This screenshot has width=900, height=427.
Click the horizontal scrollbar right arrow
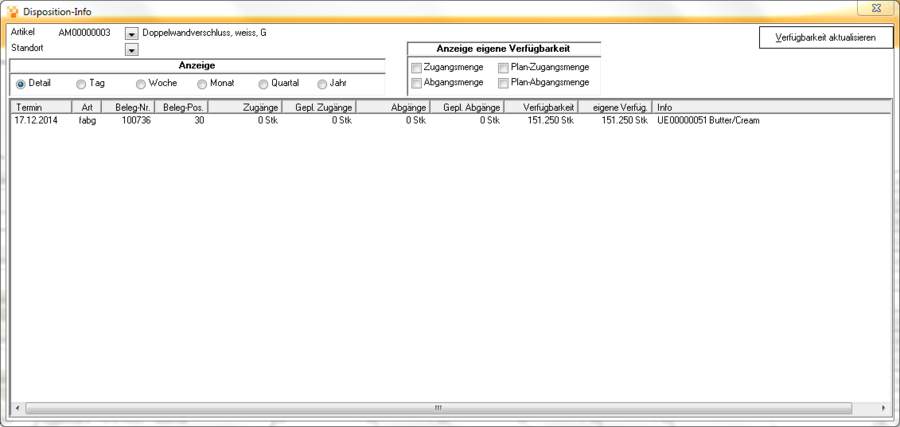(884, 407)
